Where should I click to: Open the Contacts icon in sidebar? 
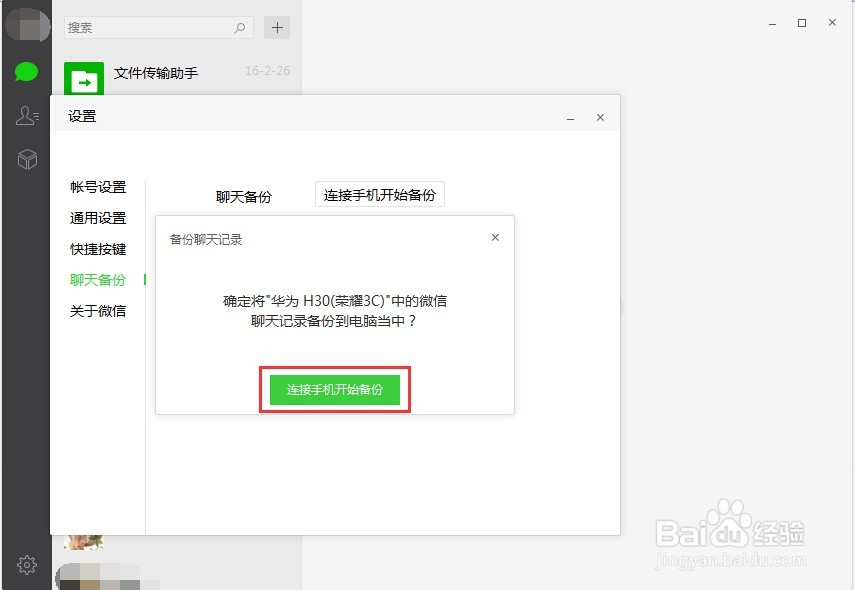27,116
